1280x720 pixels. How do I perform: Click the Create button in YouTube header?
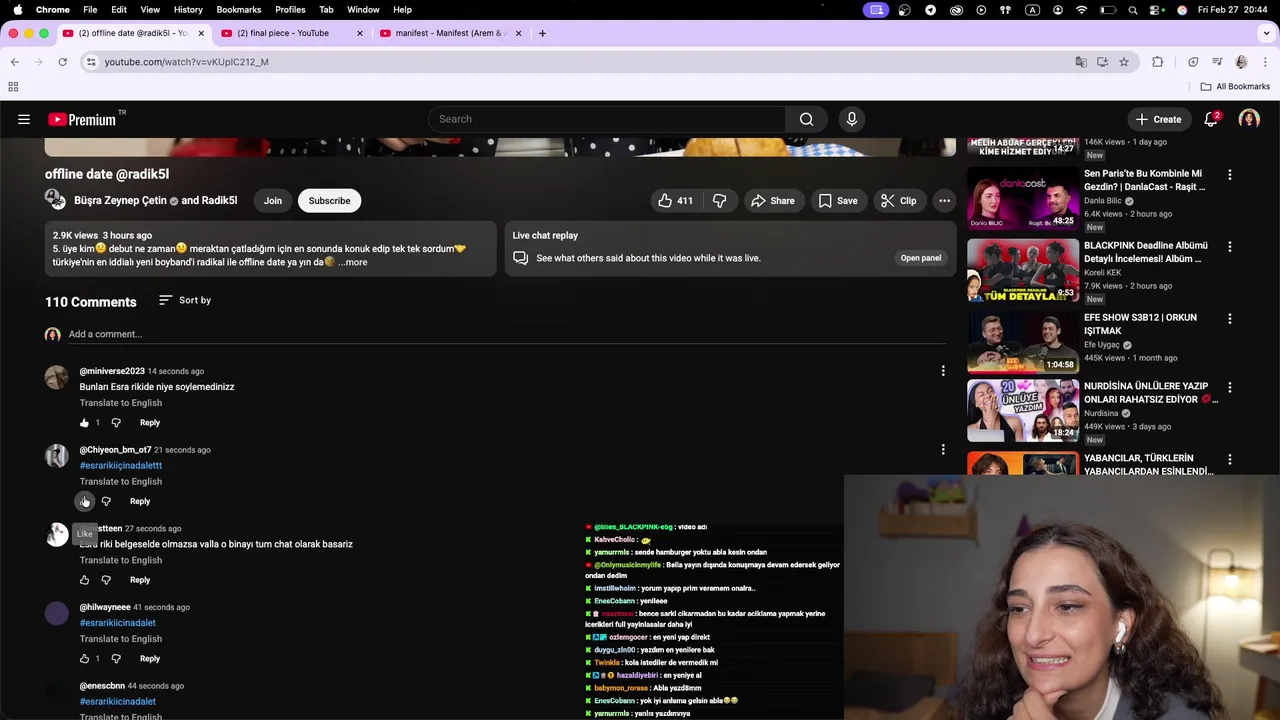point(1158,119)
